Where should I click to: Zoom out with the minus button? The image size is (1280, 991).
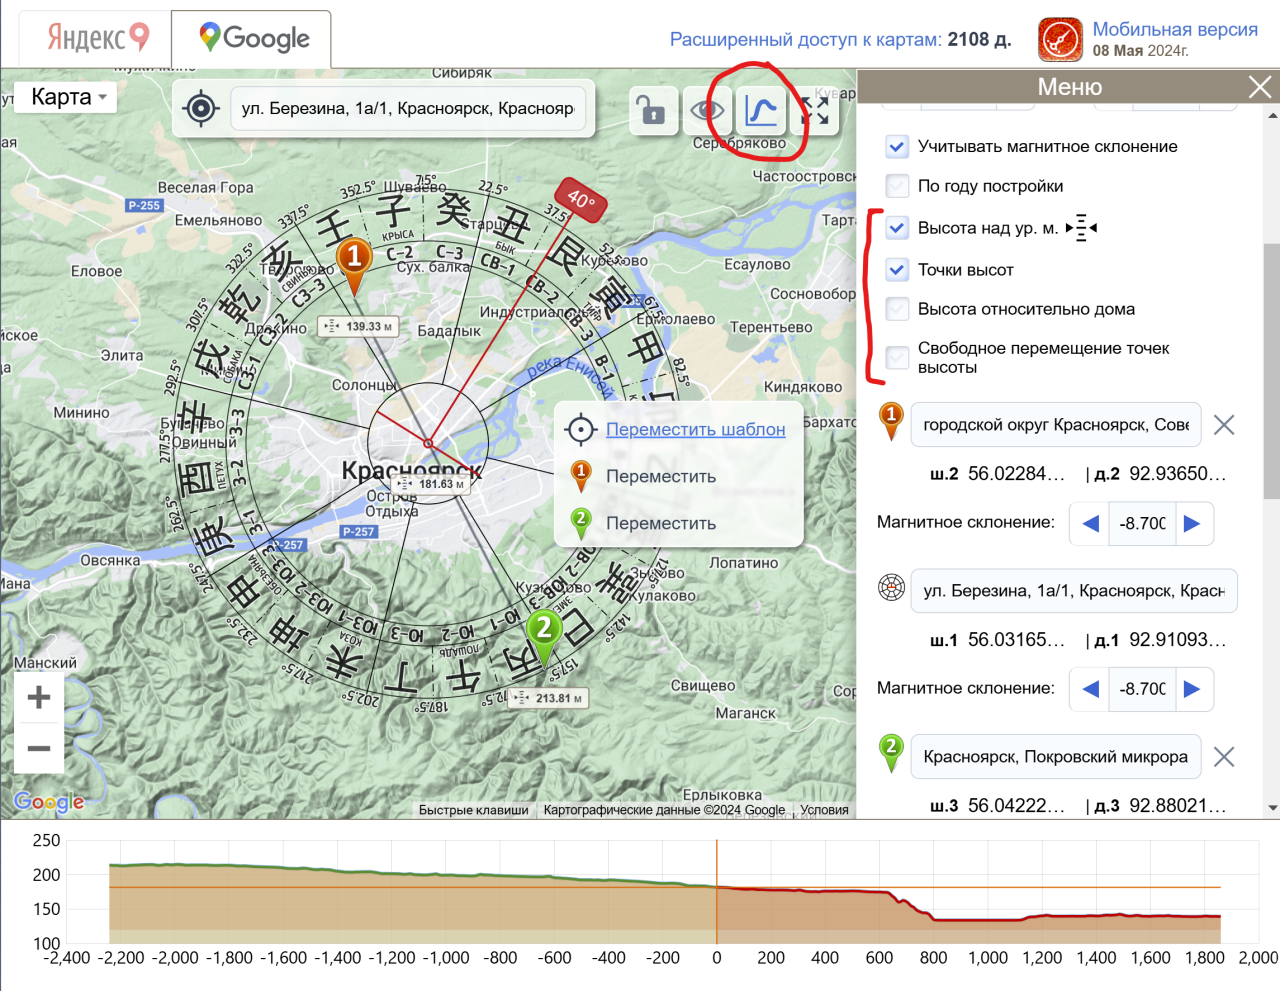tap(39, 748)
